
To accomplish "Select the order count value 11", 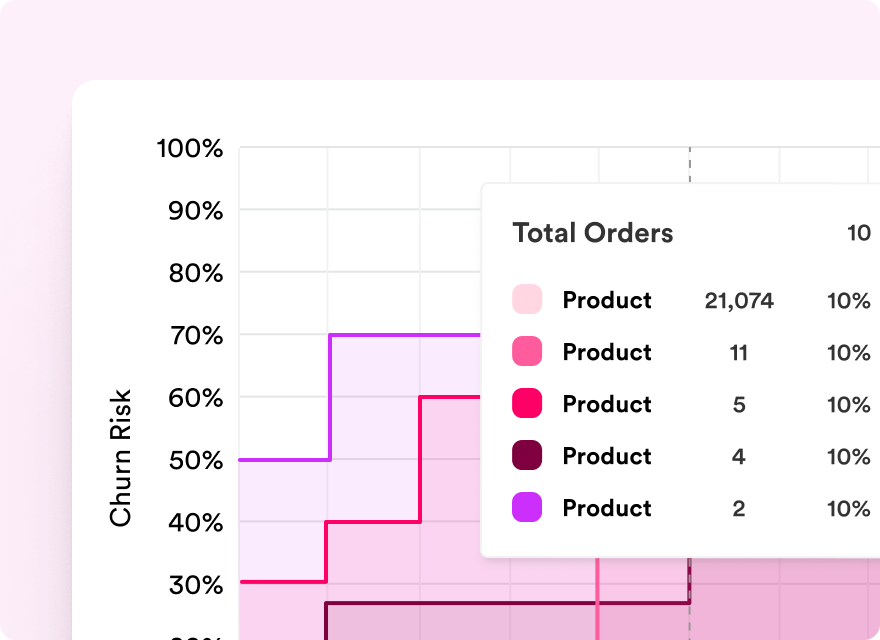I will click(739, 352).
